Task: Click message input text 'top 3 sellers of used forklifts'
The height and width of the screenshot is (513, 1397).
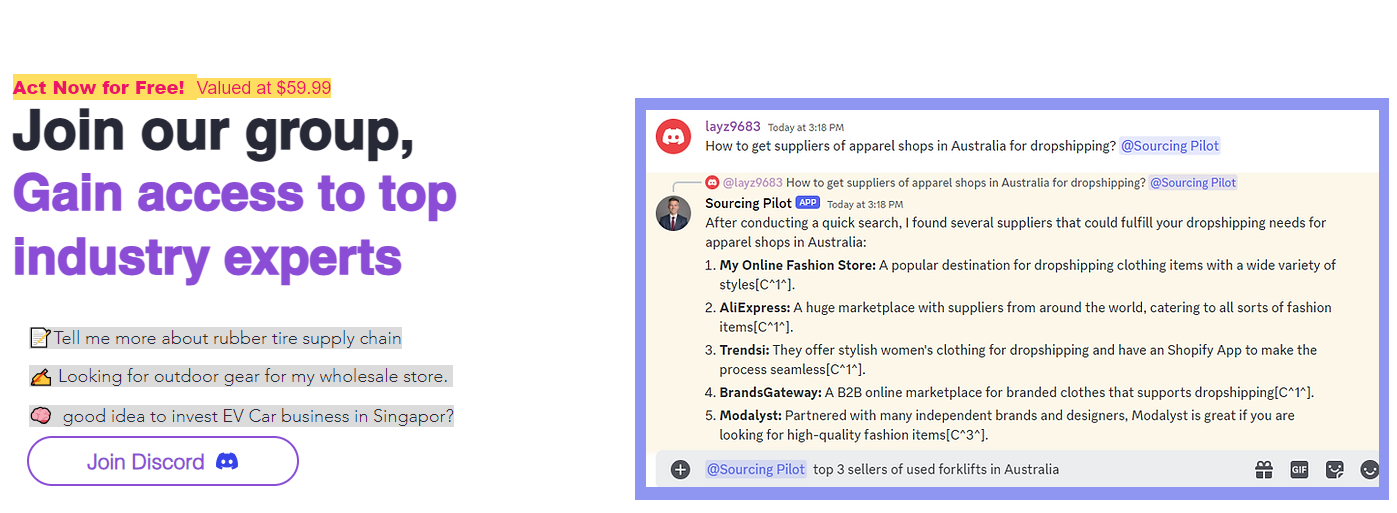Action: click(x=936, y=469)
